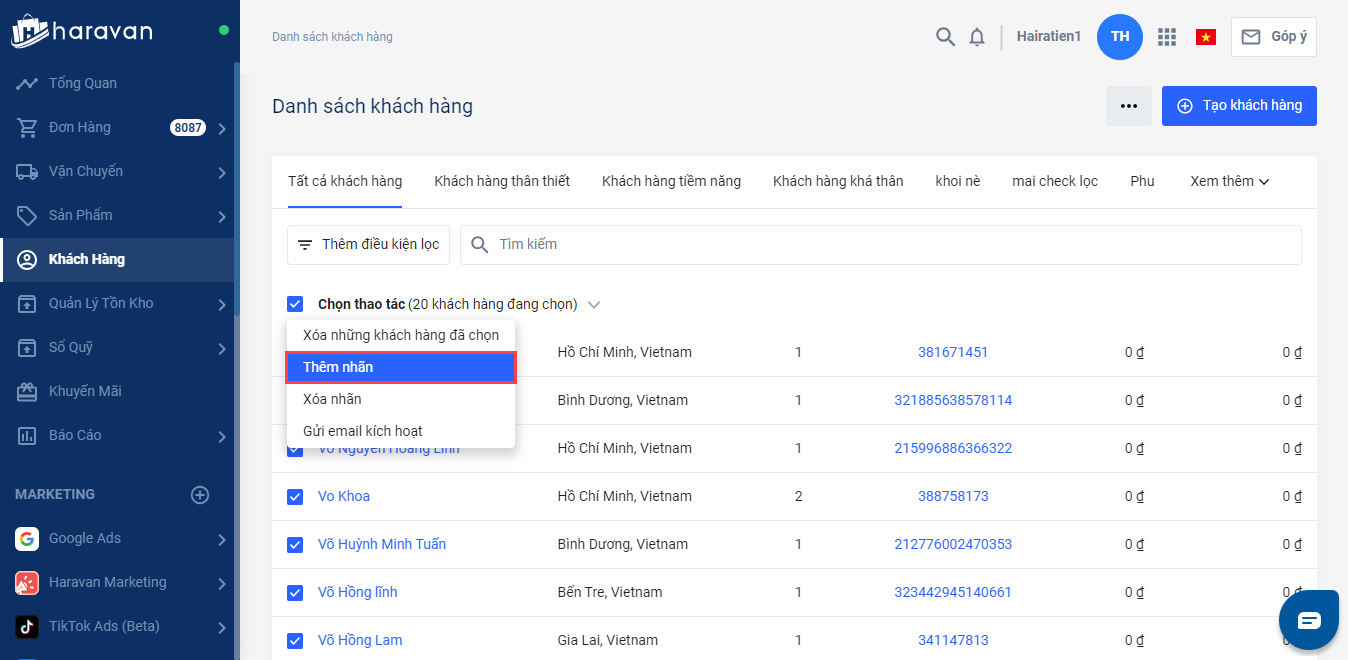1348x660 pixels.
Task: Open customer Võ Huỳnh Minh Tuấn
Action: coord(382,545)
